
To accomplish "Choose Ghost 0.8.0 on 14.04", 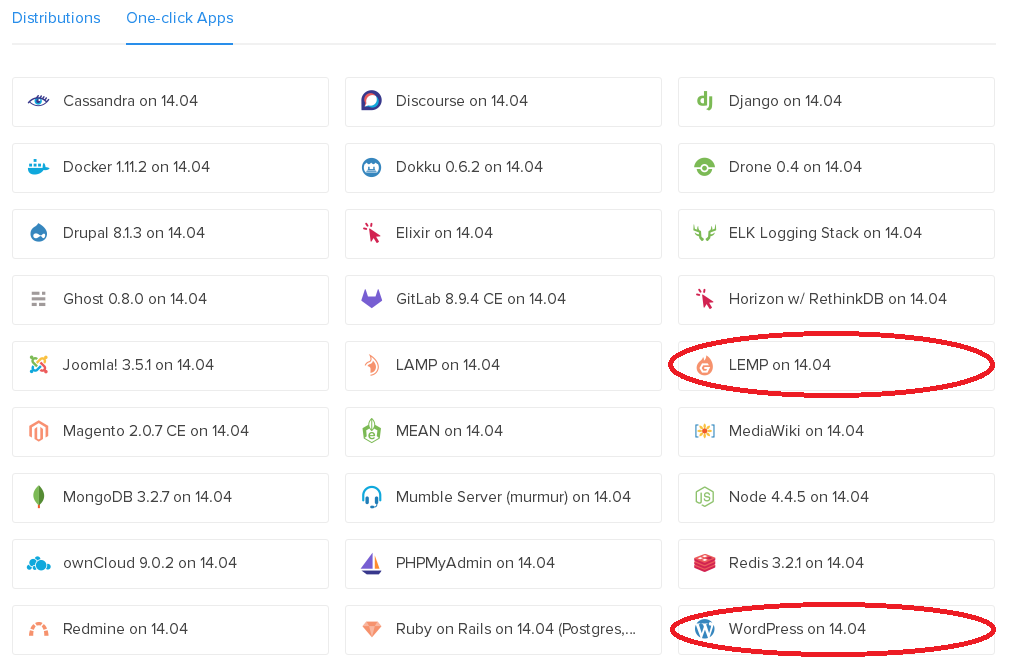I will click(171, 300).
